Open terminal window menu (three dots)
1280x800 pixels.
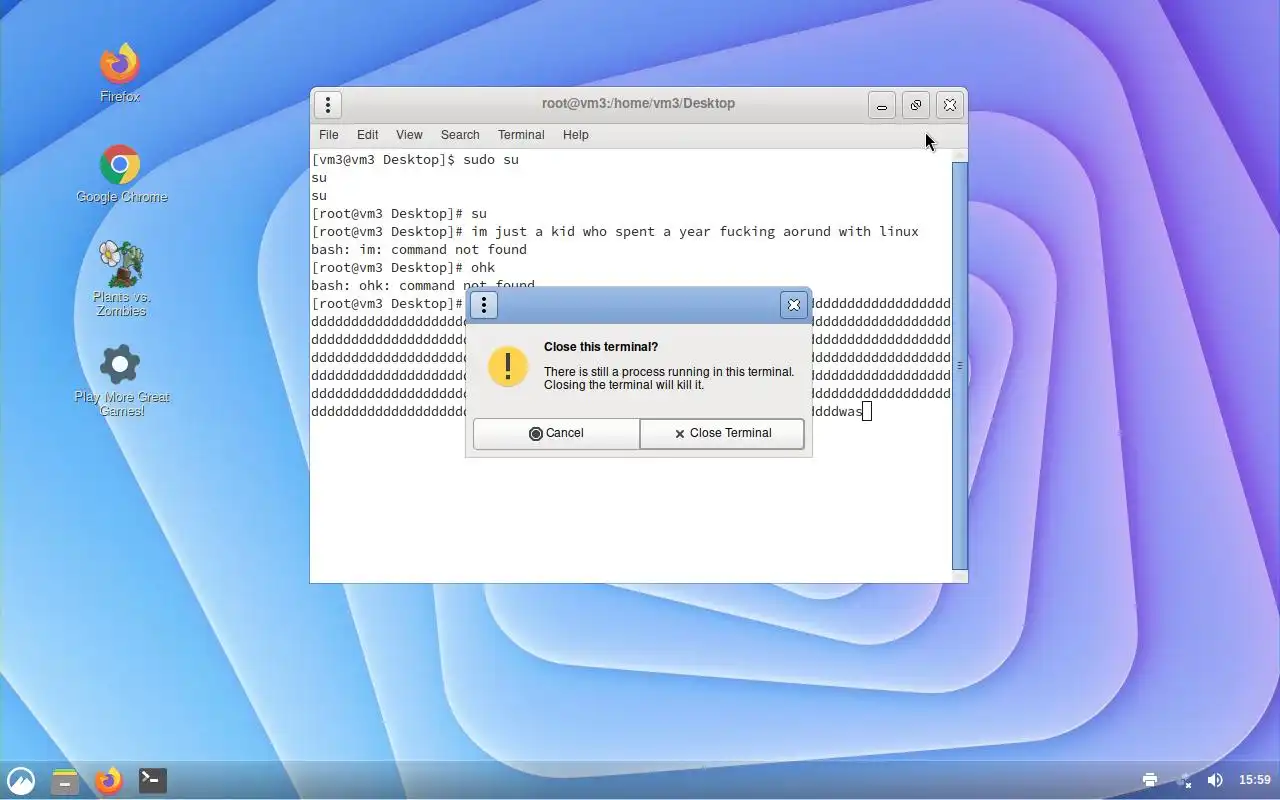tap(328, 104)
